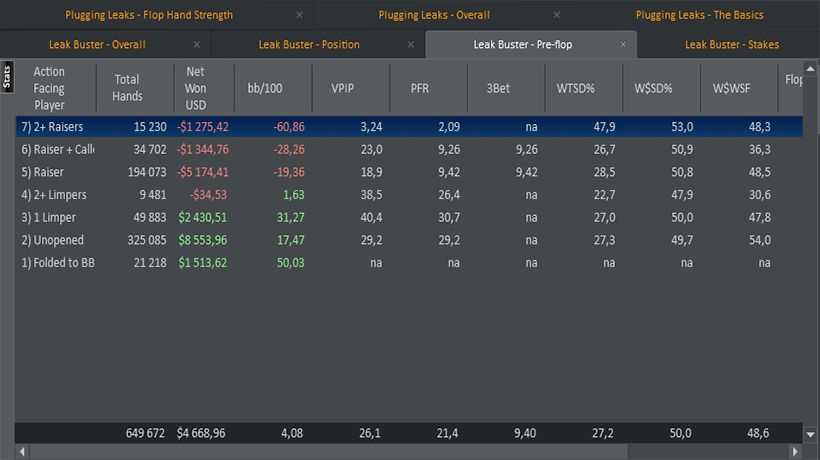Image resolution: width=820 pixels, height=460 pixels.
Task: Select the 1) Folded to BB row
Action: (x=409, y=262)
